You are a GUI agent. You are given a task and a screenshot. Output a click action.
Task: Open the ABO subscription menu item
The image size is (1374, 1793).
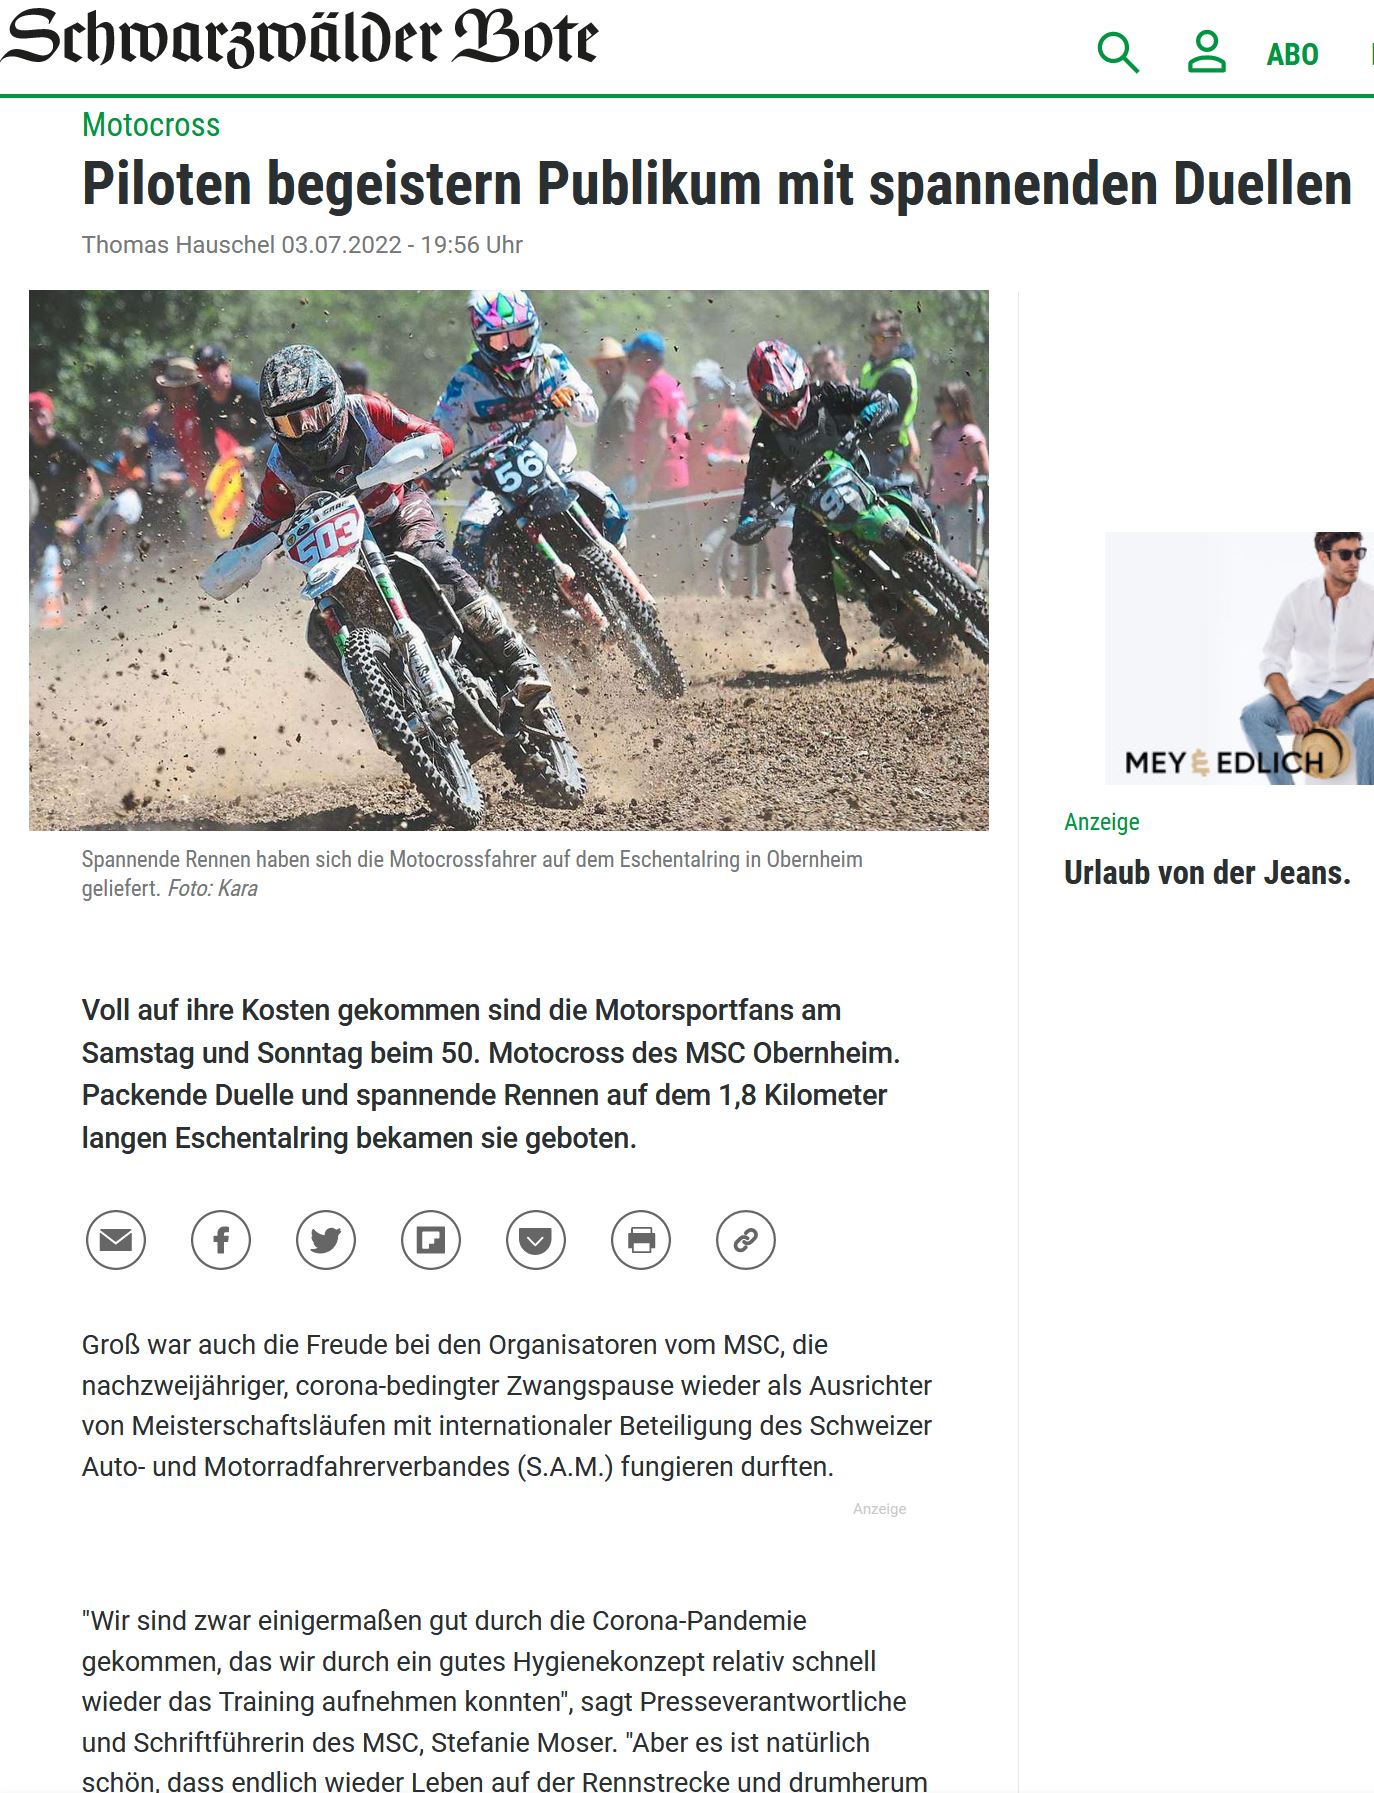[x=1292, y=54]
